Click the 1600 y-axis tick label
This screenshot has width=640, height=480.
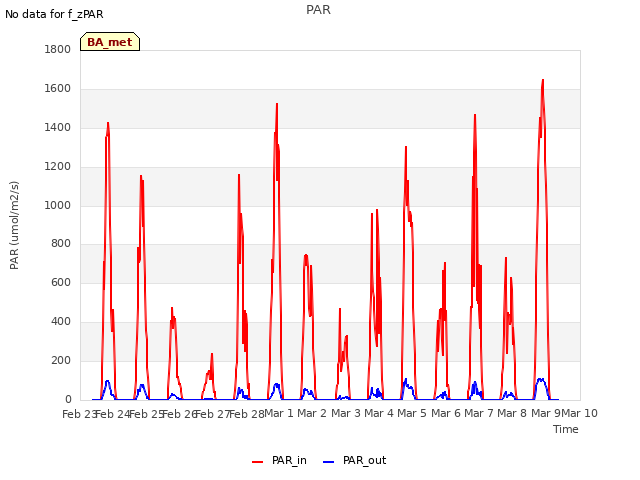click(x=58, y=89)
